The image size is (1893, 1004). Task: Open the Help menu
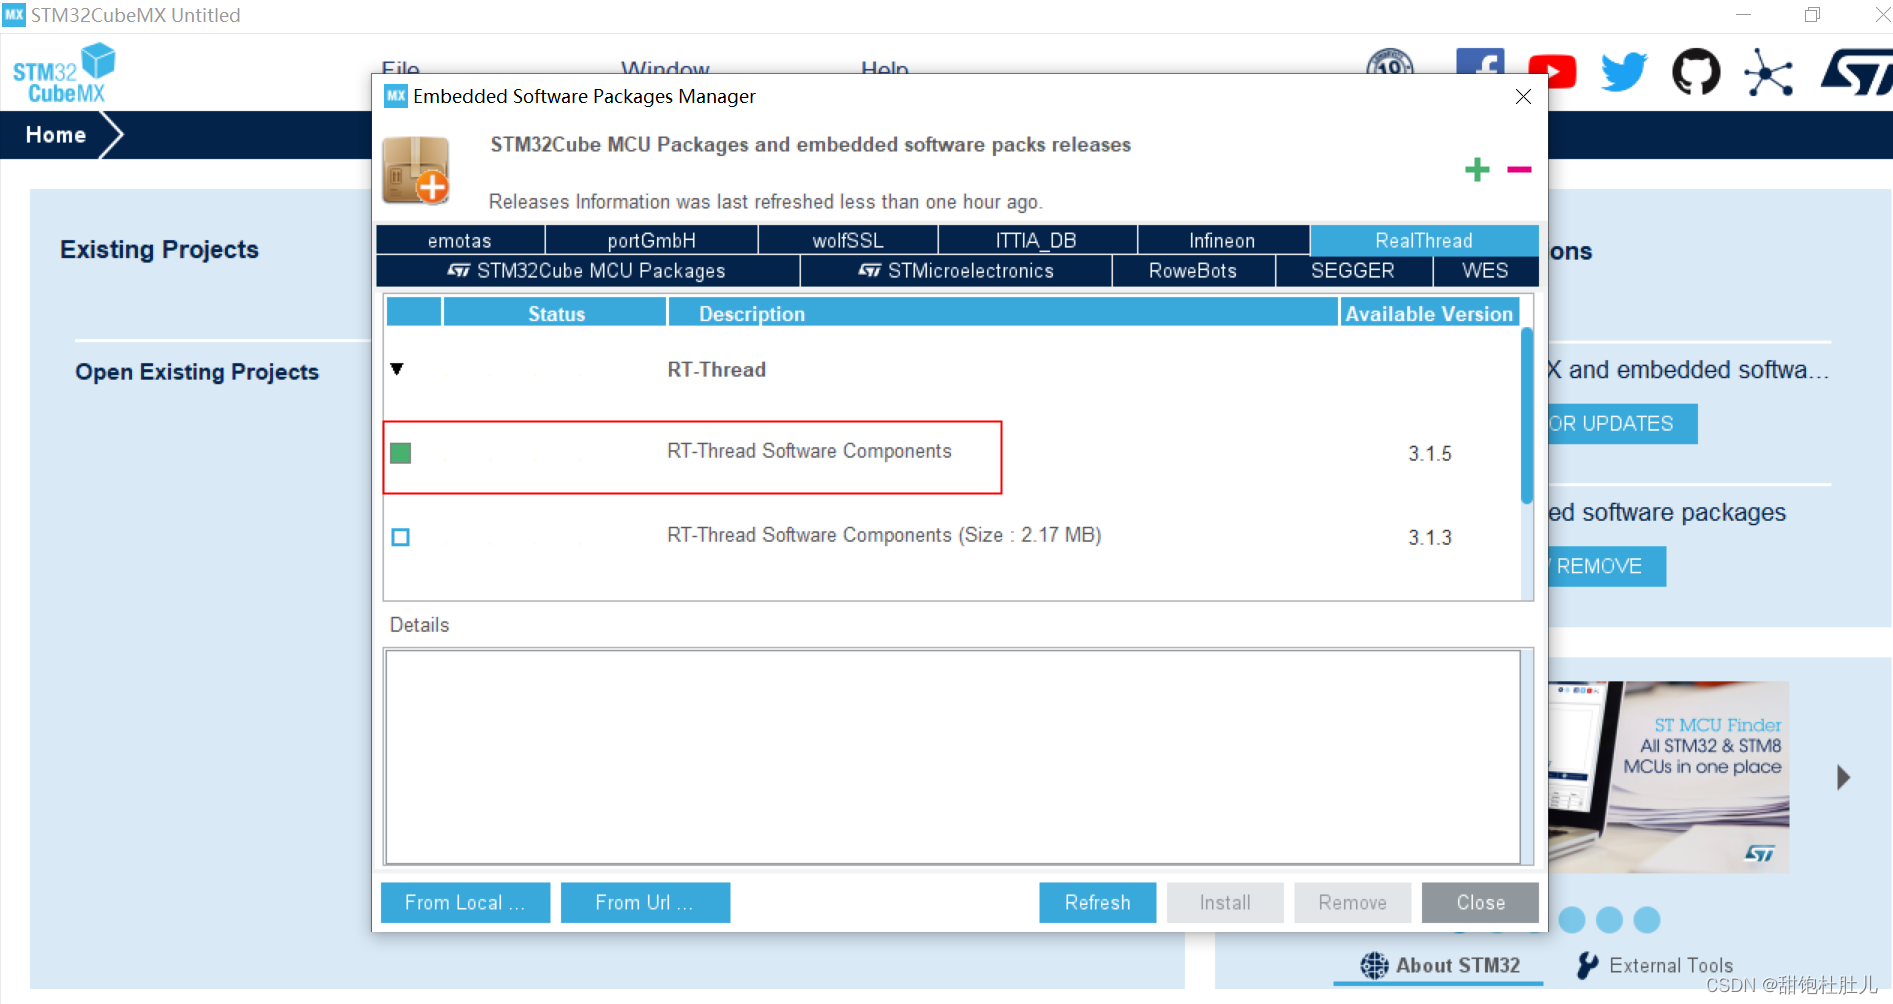coord(885,66)
